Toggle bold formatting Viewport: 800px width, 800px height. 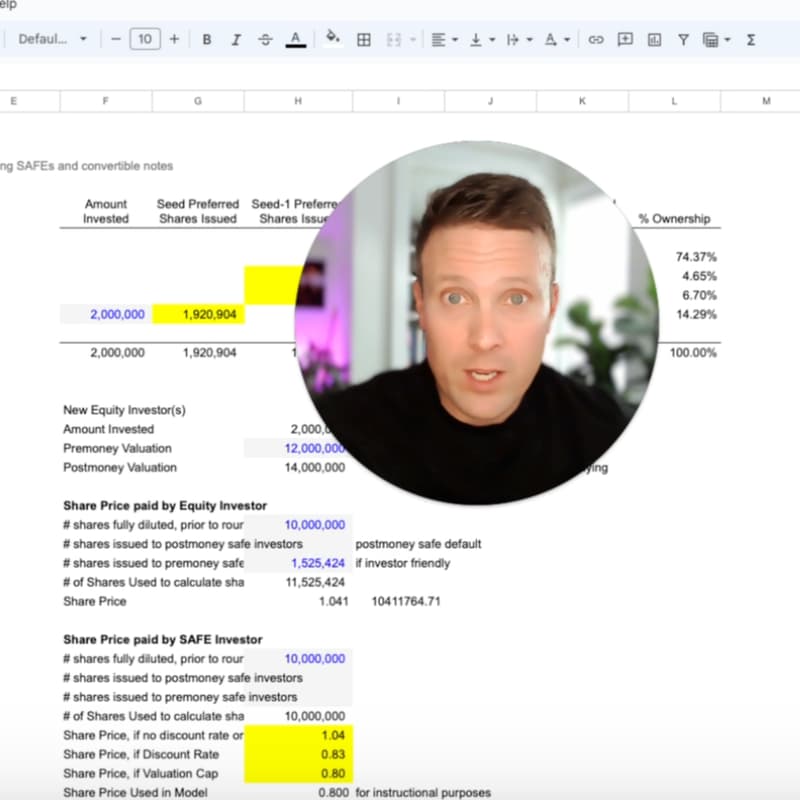point(207,40)
